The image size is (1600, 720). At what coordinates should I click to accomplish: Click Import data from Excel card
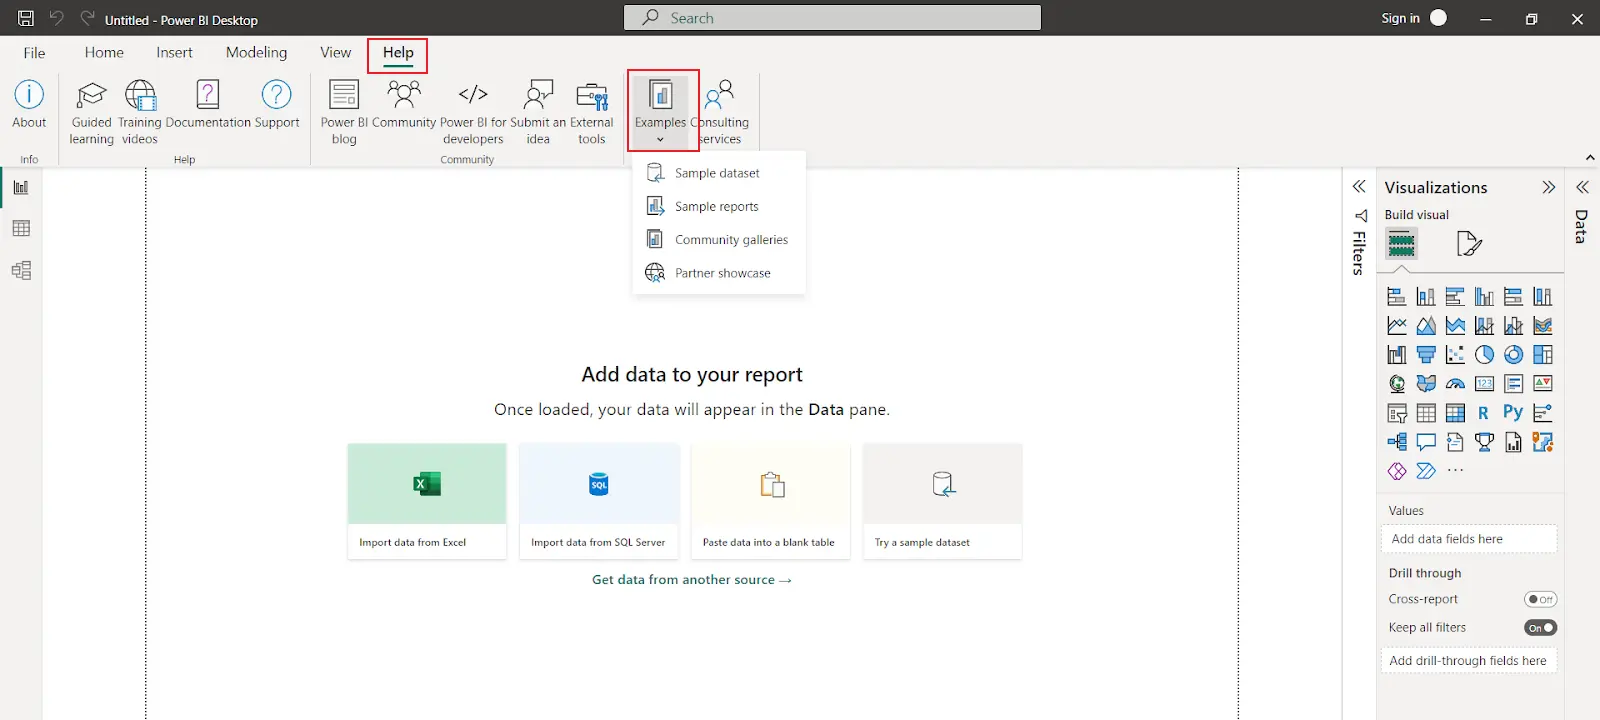tap(427, 501)
